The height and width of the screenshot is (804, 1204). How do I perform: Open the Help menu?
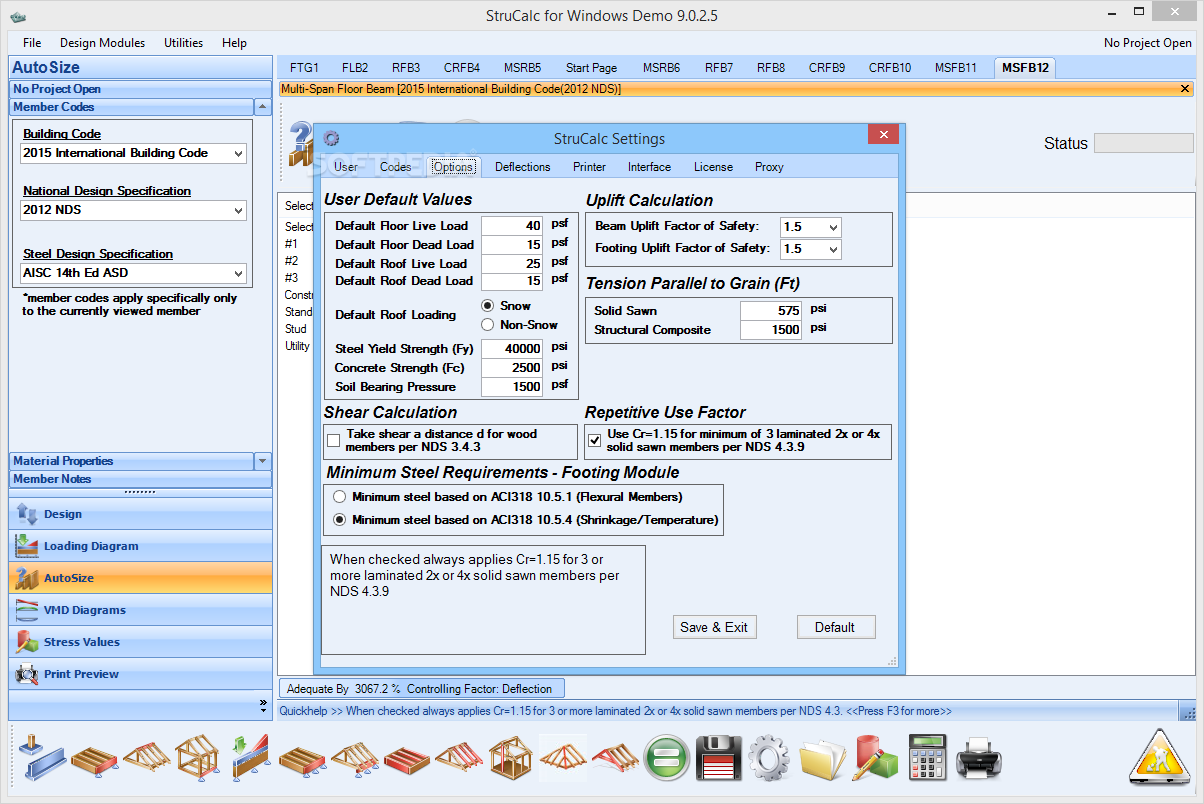click(234, 43)
